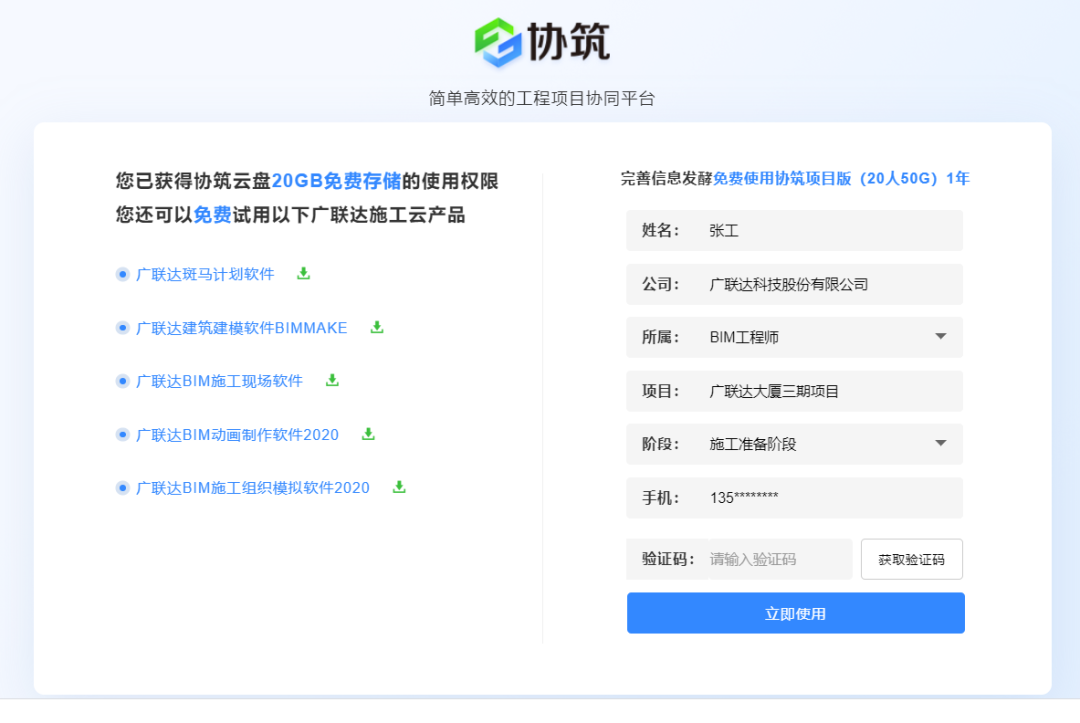Image resolution: width=1080 pixels, height=723 pixels.
Task: Select the bullet beside 广联达BIM动画制作软件2020
Action: (x=123, y=434)
